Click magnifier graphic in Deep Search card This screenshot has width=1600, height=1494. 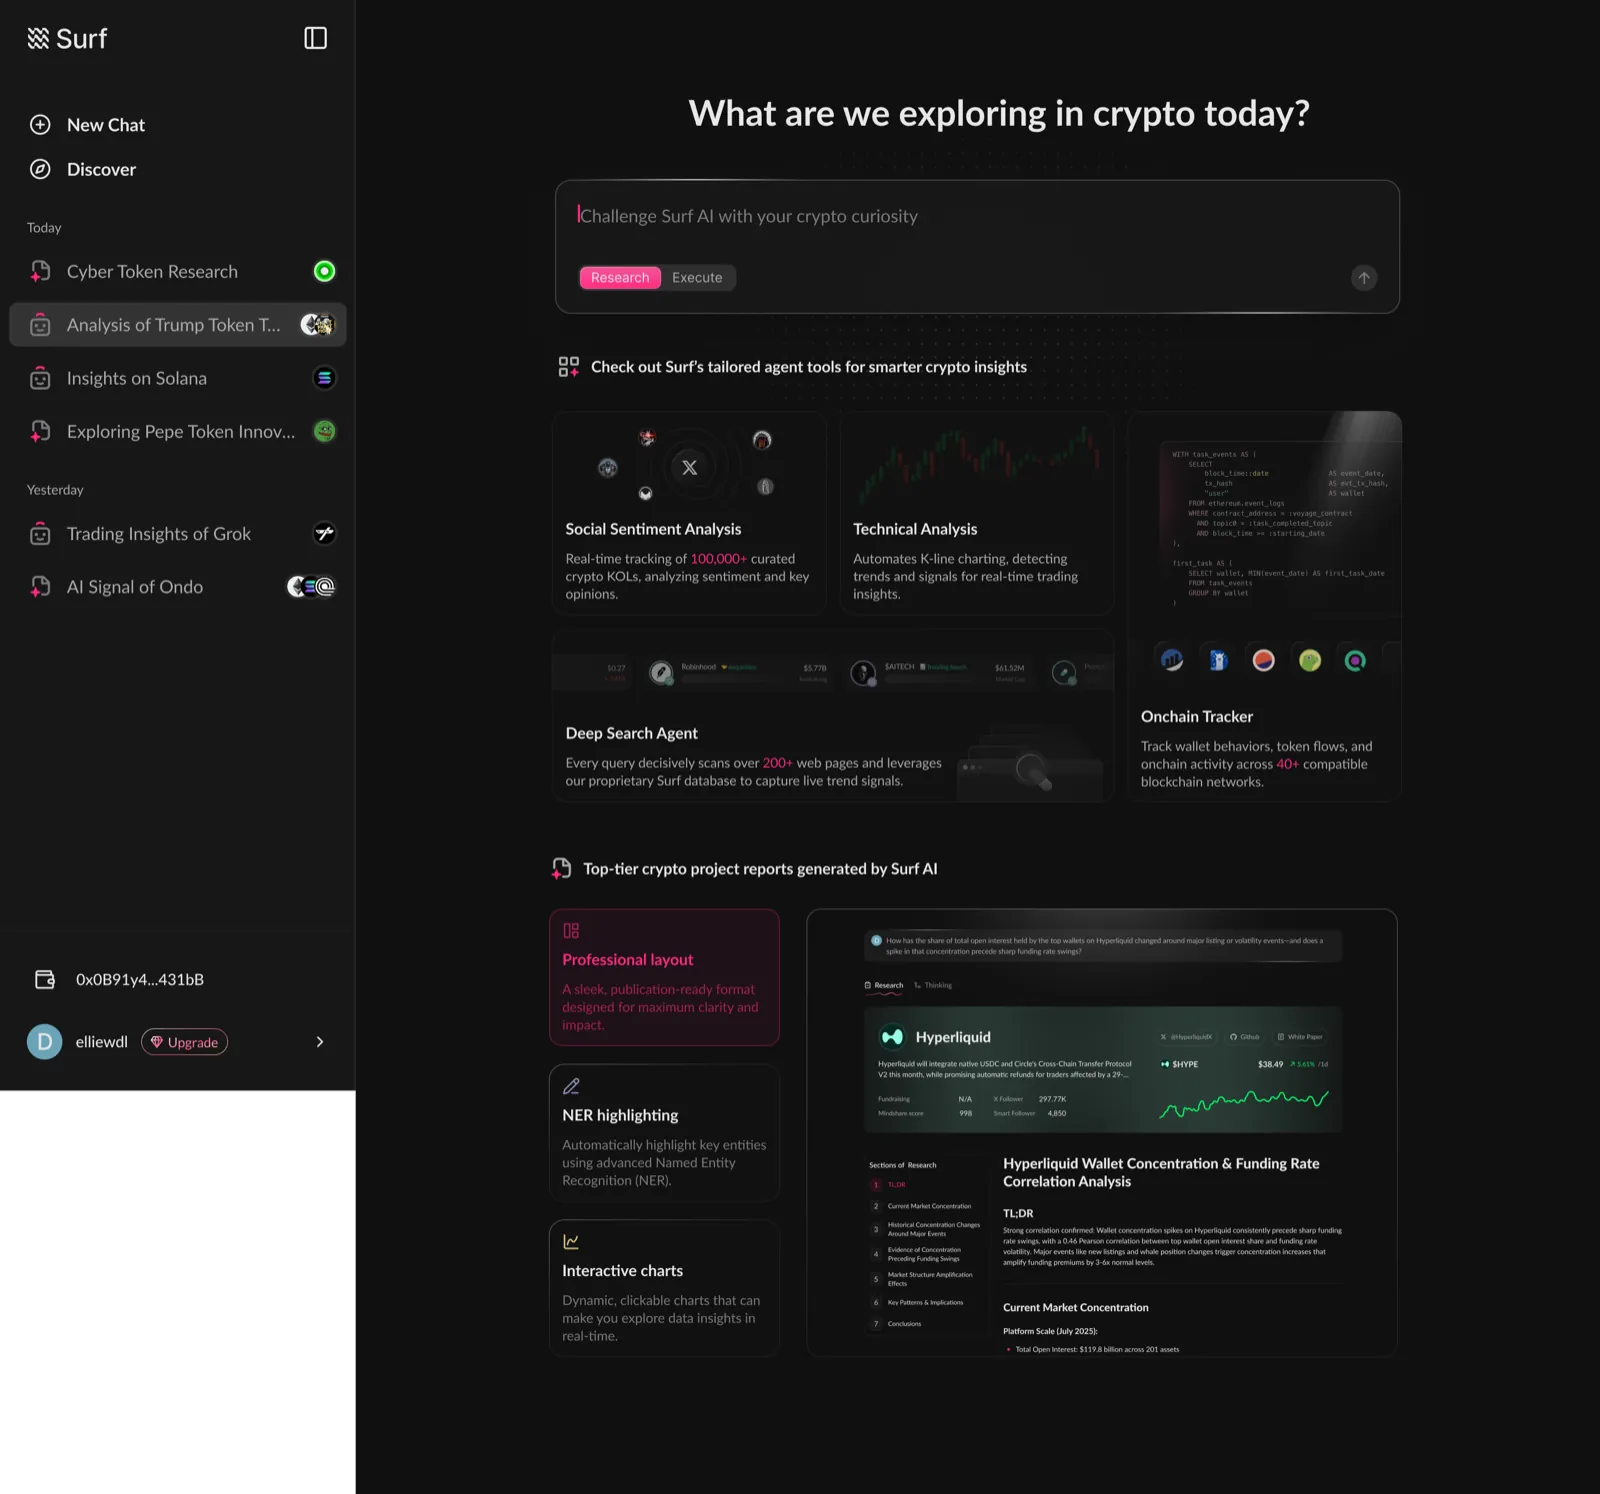point(1032,771)
